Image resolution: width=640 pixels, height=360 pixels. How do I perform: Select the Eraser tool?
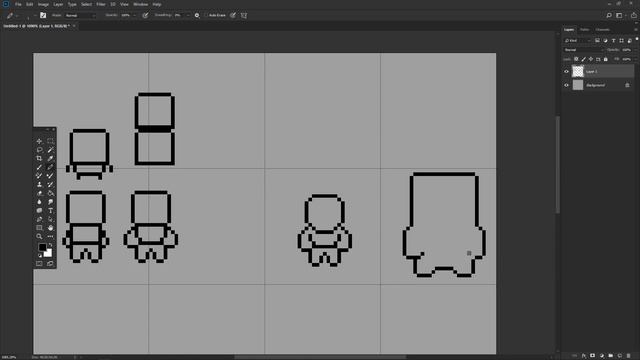39,193
